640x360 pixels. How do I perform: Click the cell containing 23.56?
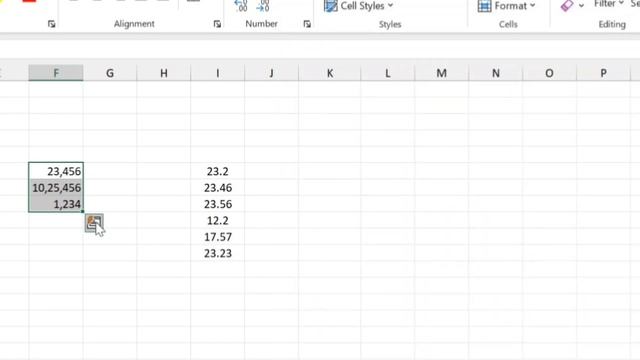point(218,204)
